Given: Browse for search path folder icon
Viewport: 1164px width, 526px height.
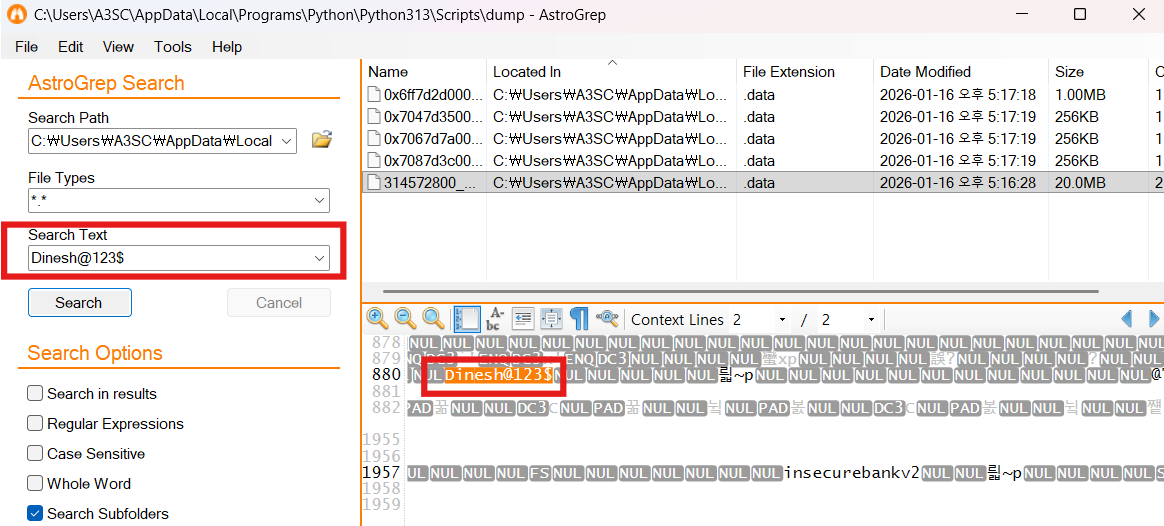Looking at the screenshot, I should (x=321, y=139).
